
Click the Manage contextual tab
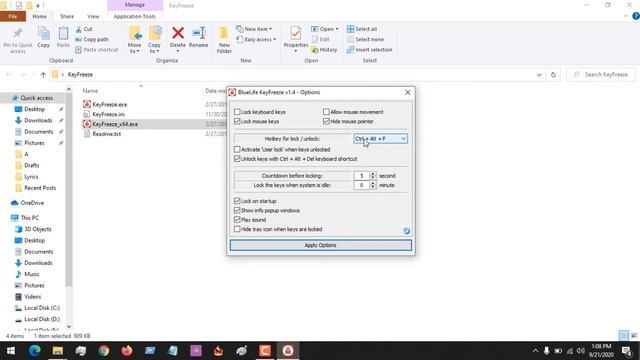pos(135,5)
